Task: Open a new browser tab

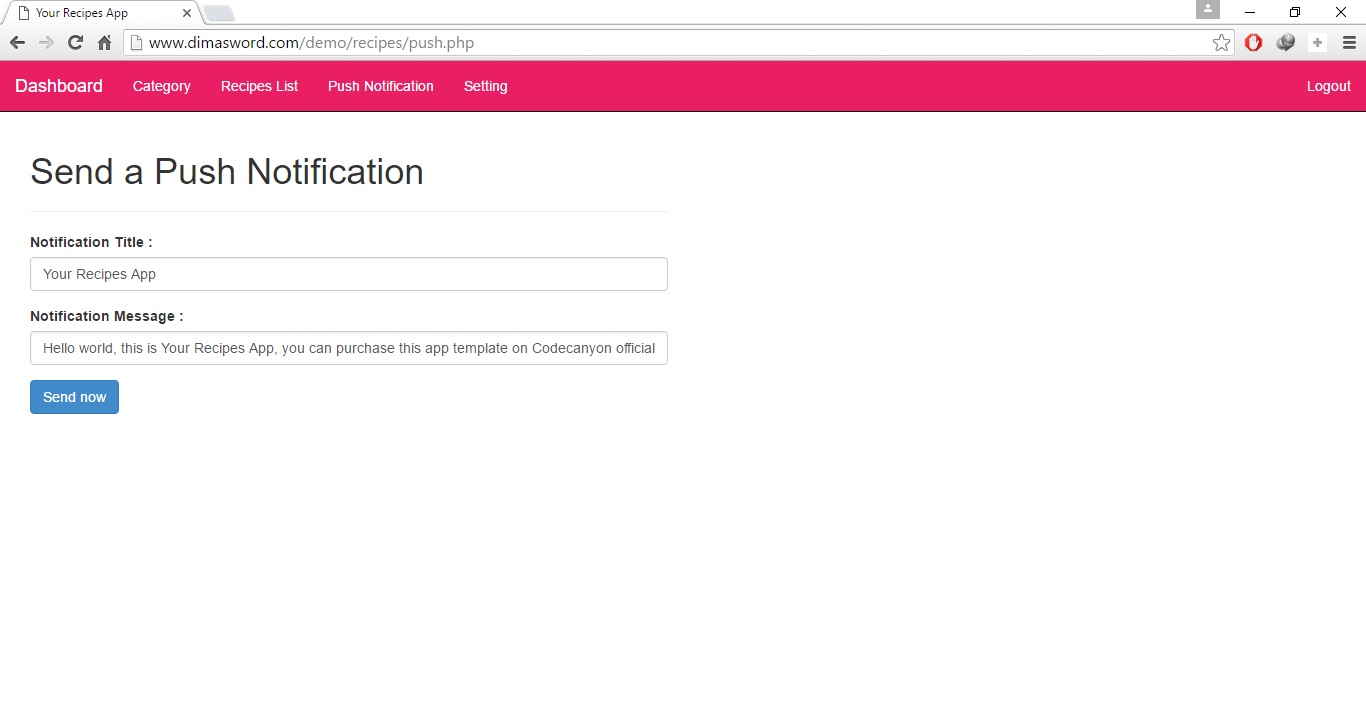Action: click(219, 13)
